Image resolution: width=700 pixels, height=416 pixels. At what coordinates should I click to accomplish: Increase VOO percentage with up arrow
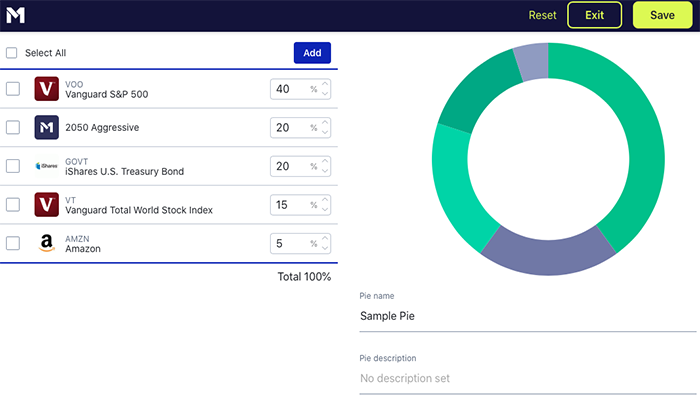click(x=325, y=84)
